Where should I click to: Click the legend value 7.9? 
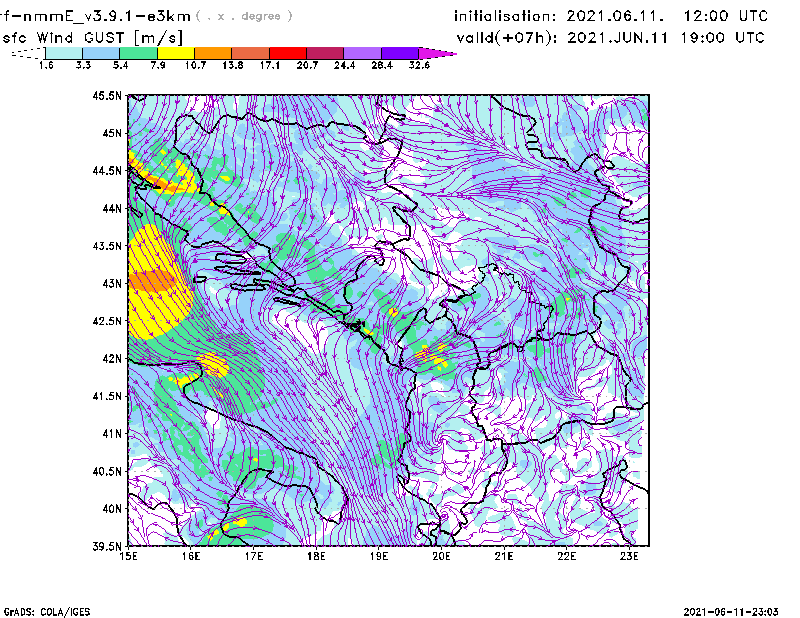[158, 65]
